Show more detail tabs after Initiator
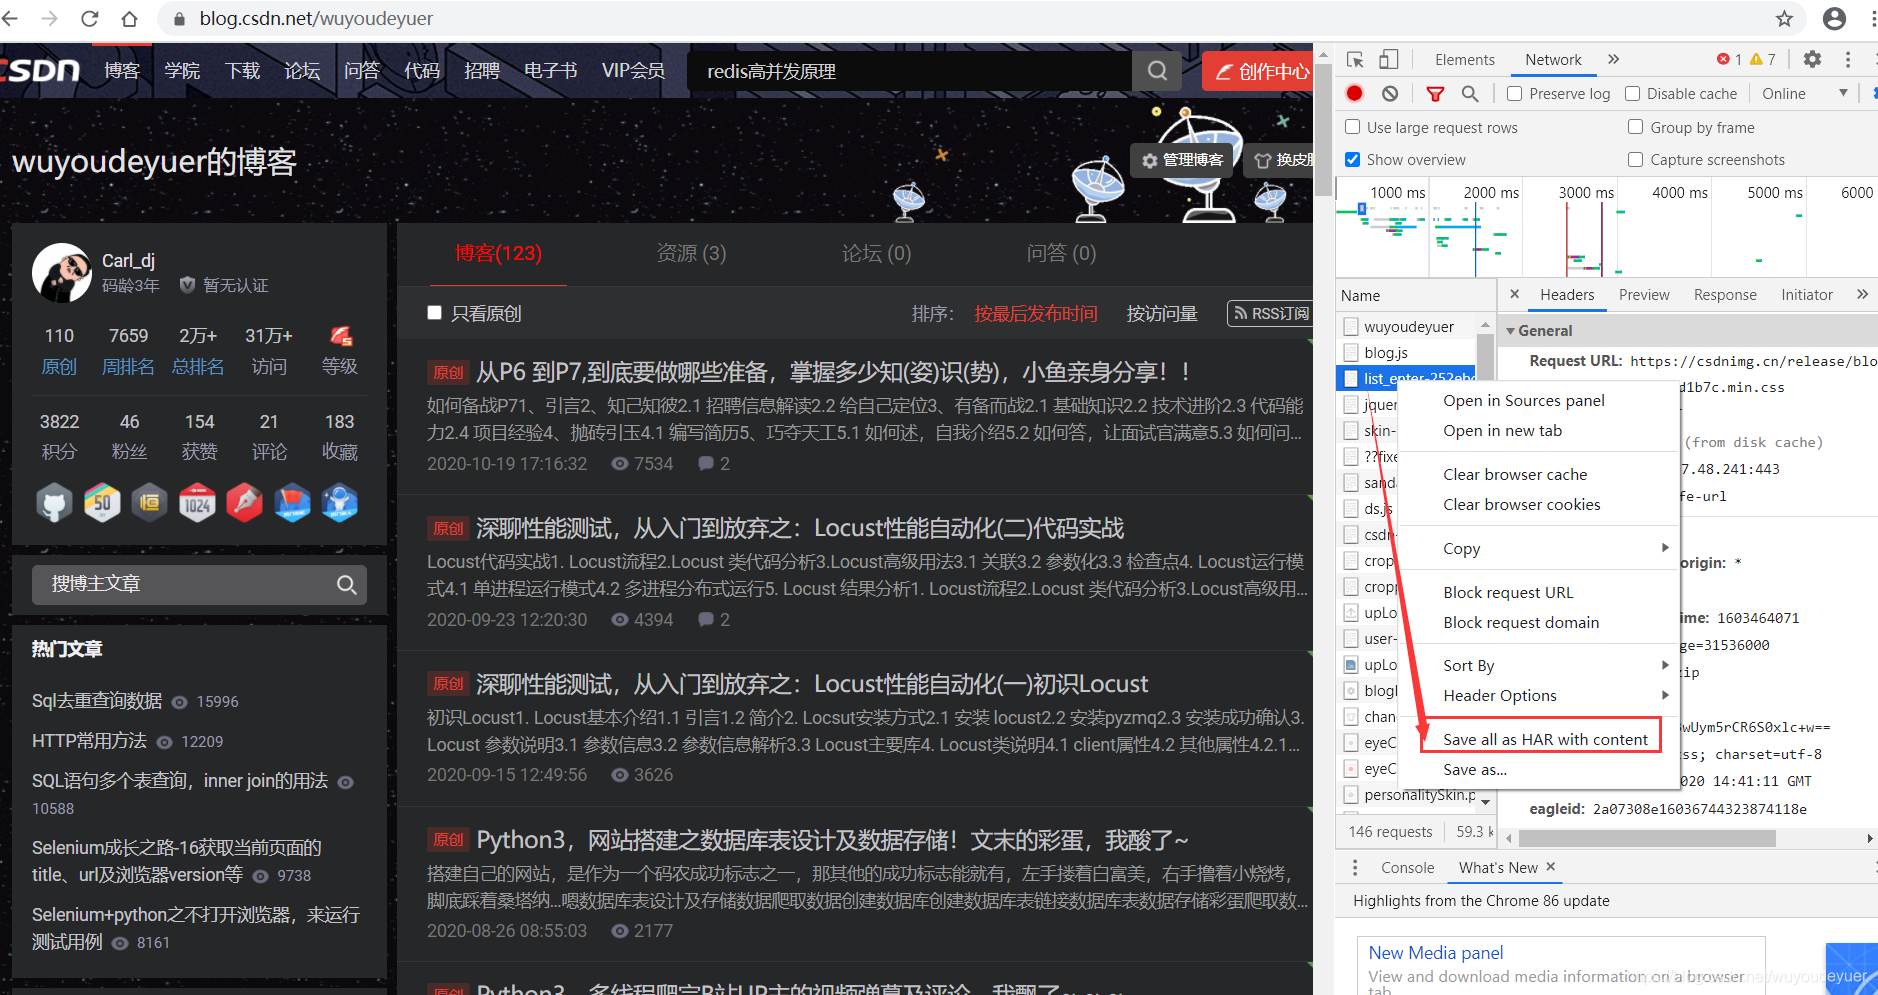1878x995 pixels. pos(1862,294)
